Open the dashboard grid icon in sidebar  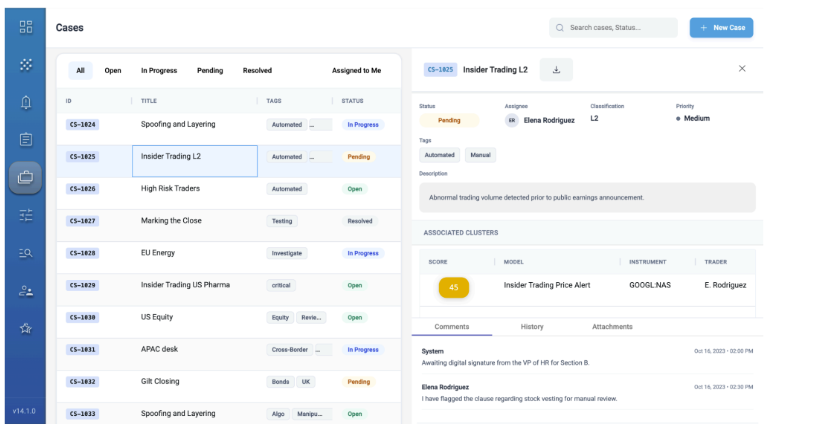(x=26, y=27)
